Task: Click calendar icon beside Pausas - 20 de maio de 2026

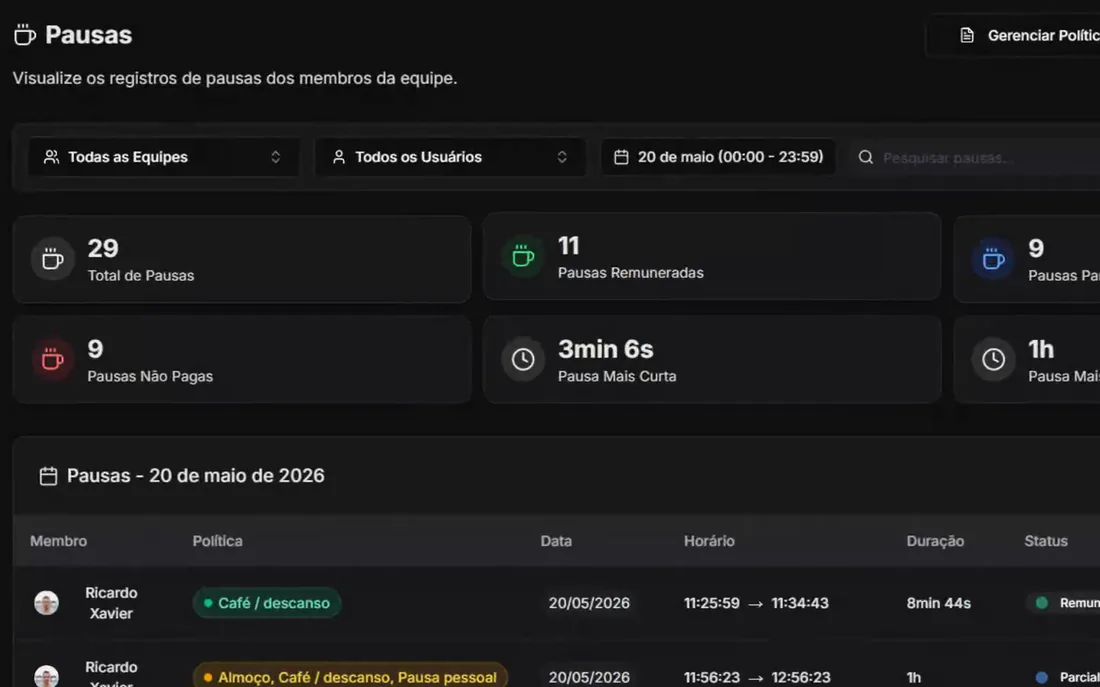Action: (x=48, y=476)
